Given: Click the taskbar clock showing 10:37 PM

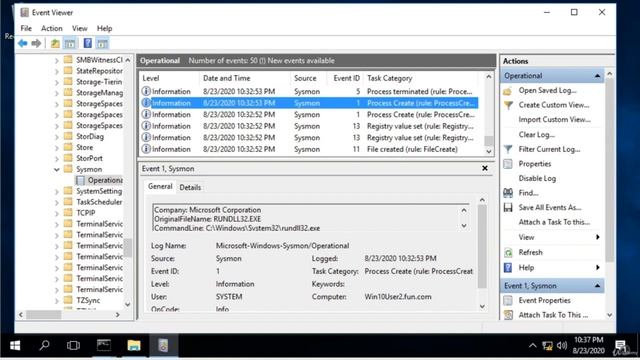Looking at the screenshot, I should pos(589,345).
